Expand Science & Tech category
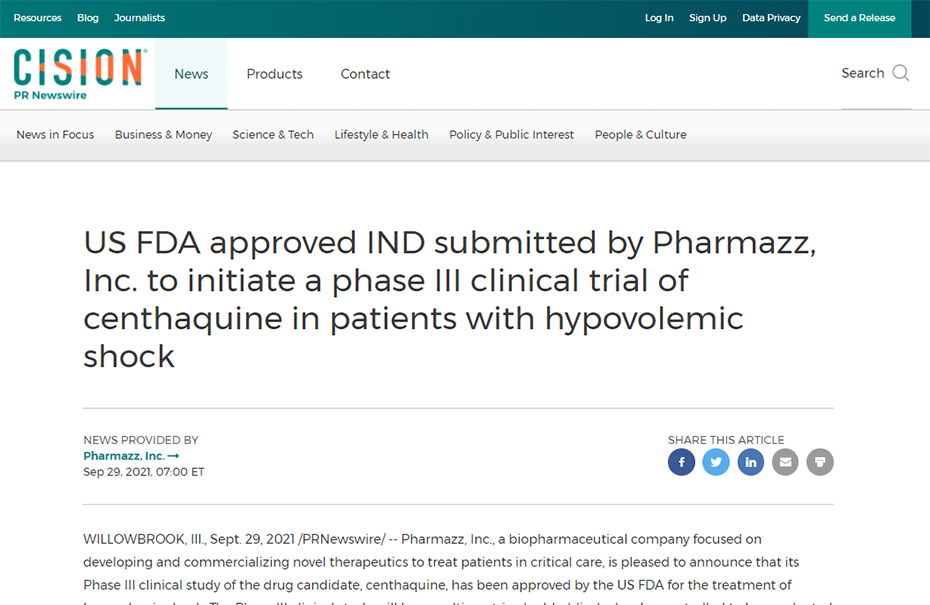 pos(273,135)
